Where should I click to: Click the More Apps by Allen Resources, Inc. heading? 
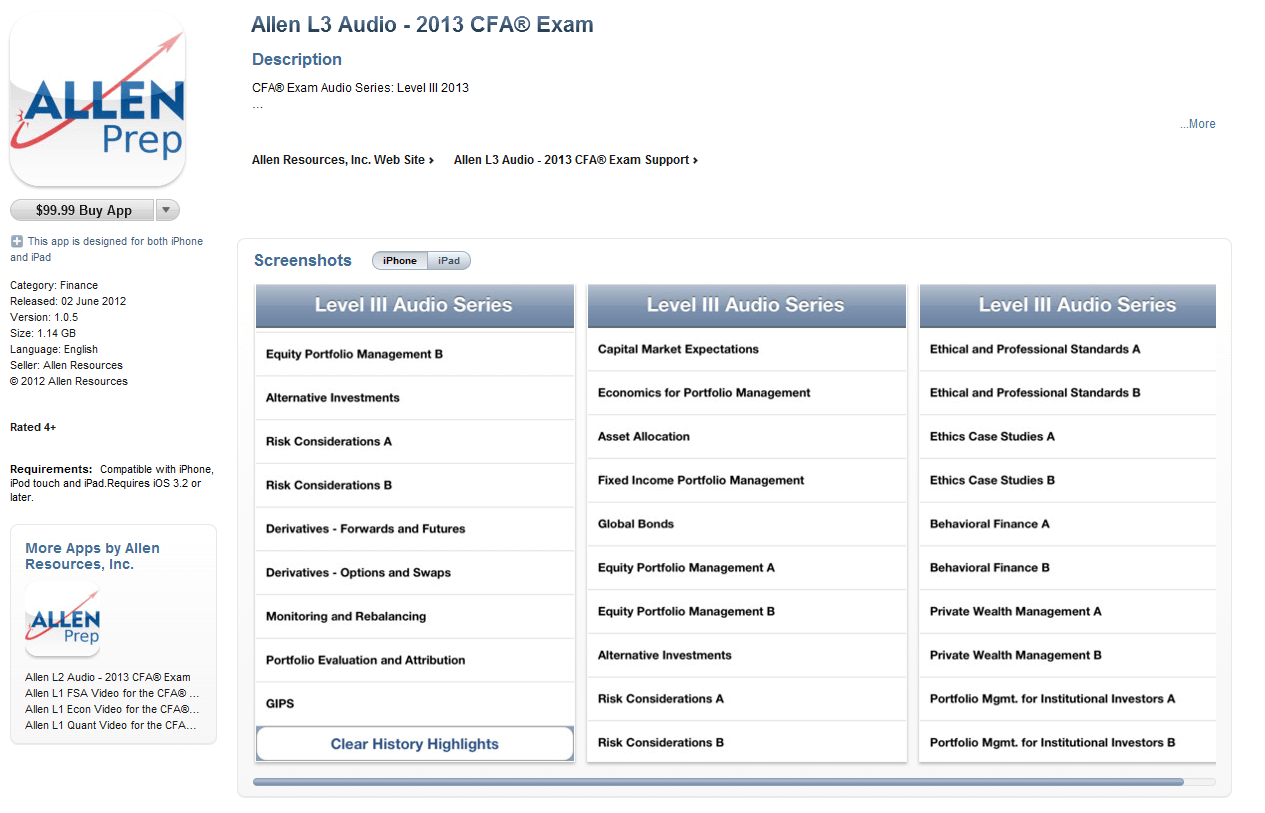pos(92,556)
